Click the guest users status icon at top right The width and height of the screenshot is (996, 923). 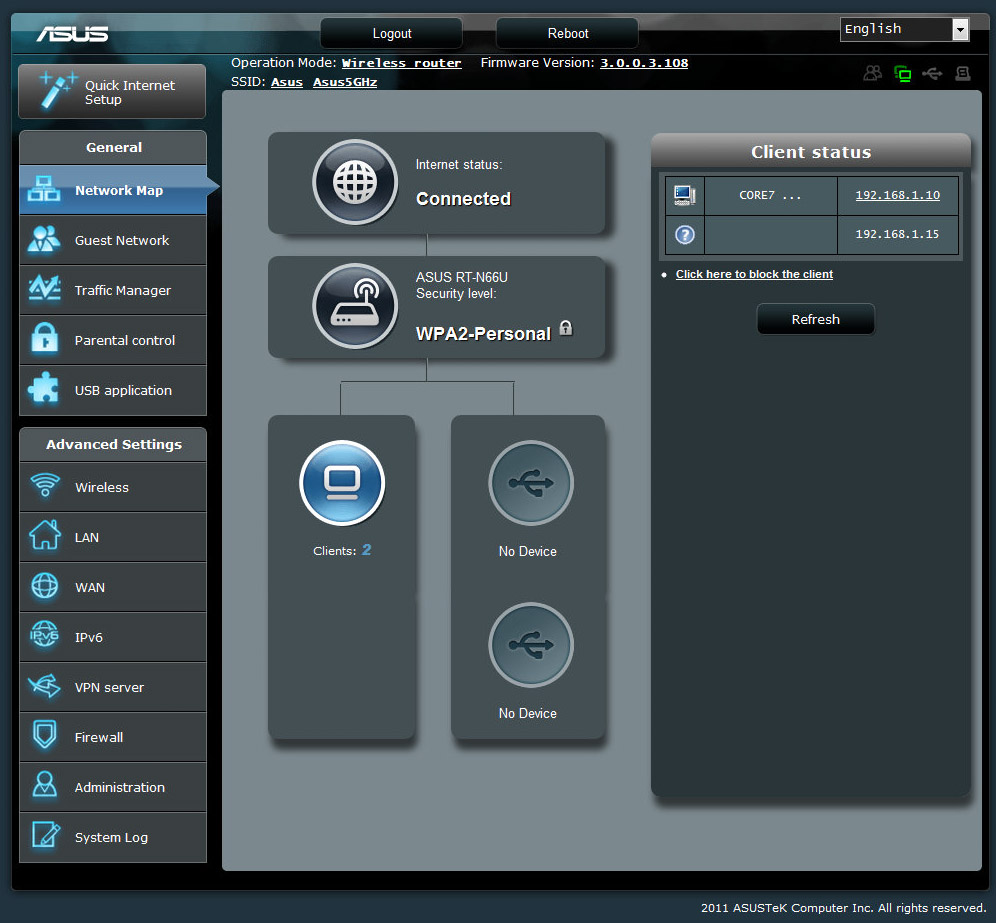[873, 73]
